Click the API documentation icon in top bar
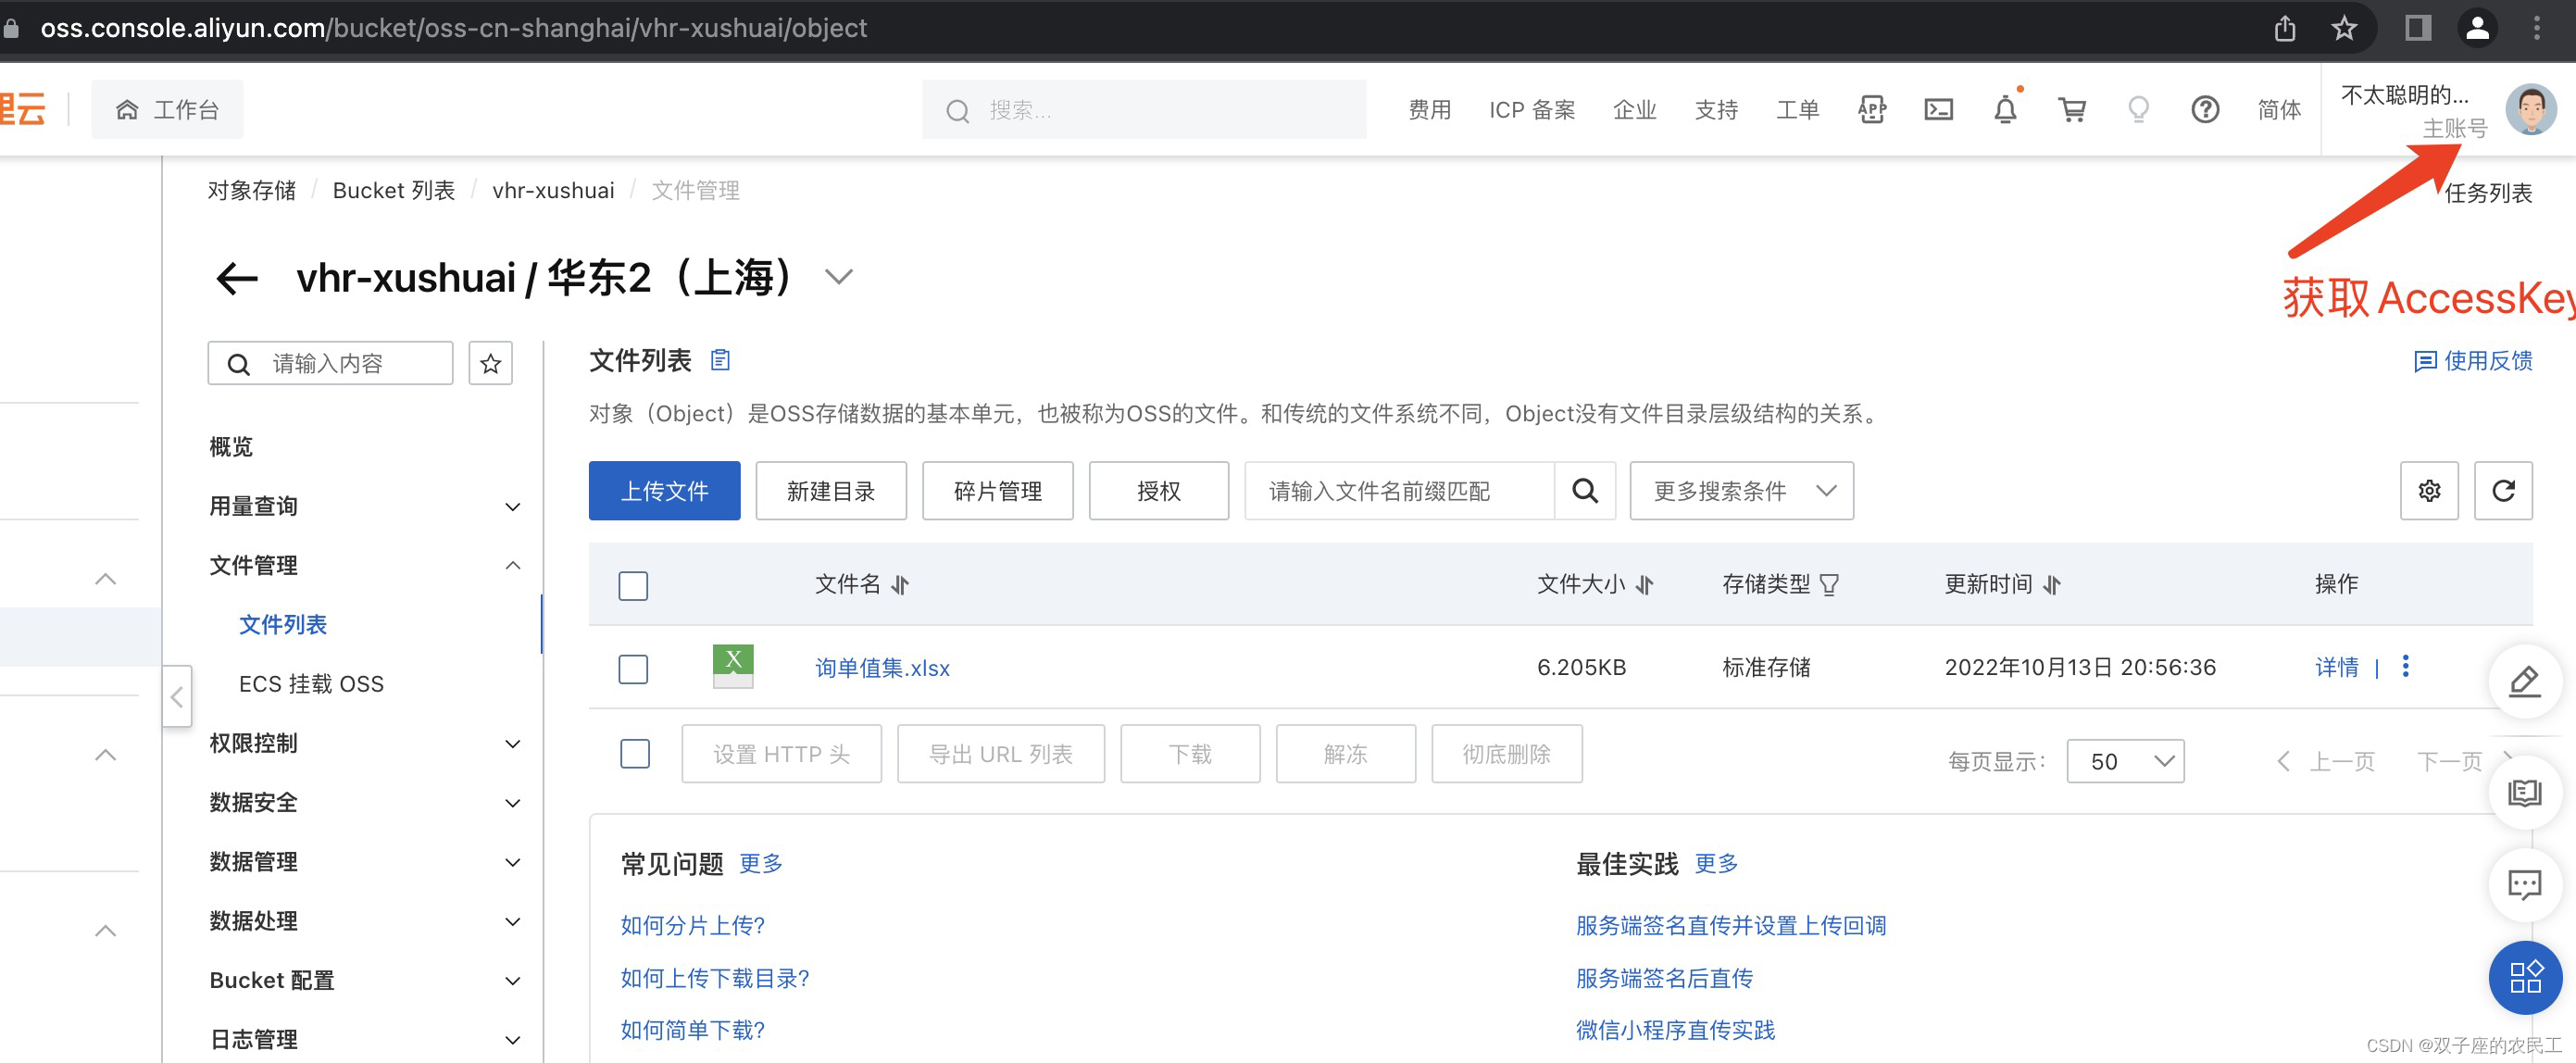2576x1063 pixels. coord(1871,109)
